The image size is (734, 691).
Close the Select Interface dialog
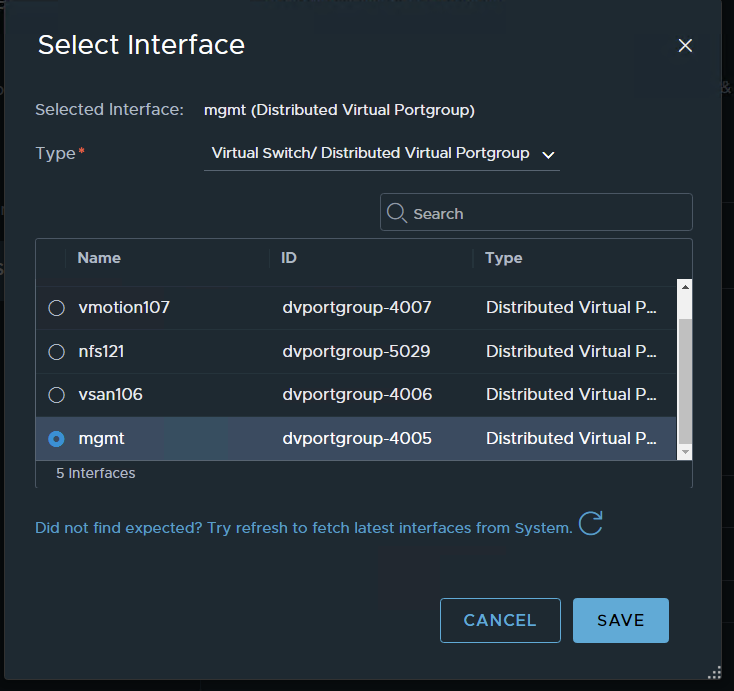pyautogui.click(x=685, y=46)
